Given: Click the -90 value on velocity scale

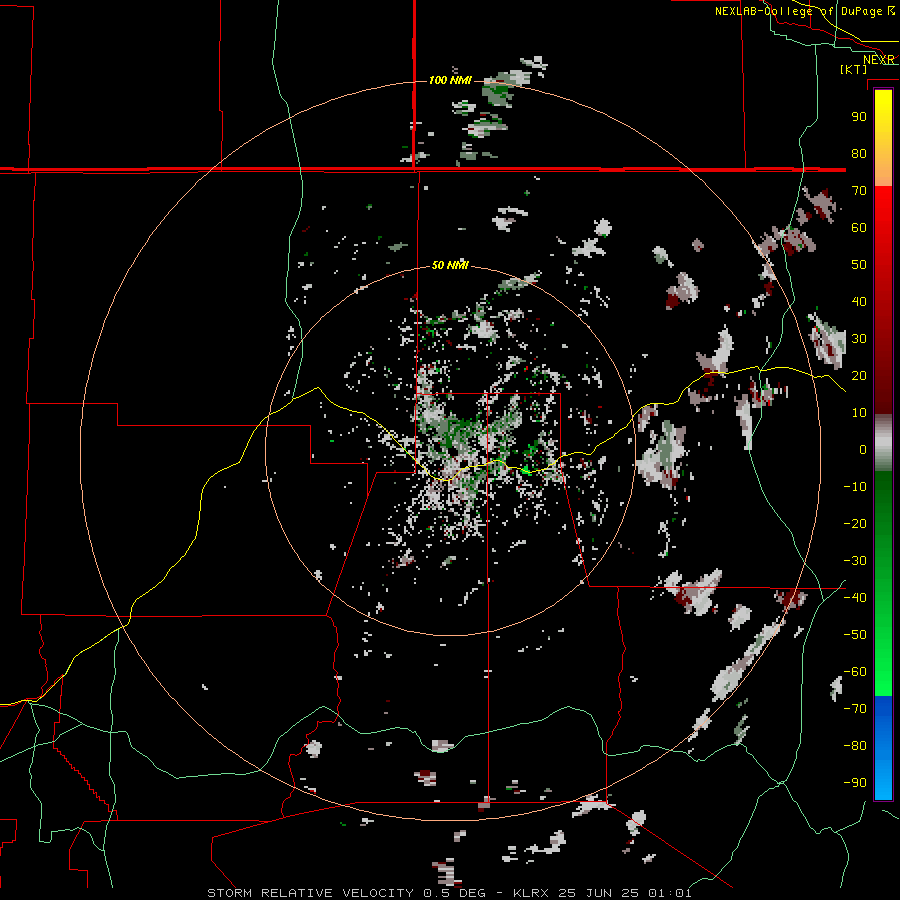Looking at the screenshot, I should tap(855, 783).
